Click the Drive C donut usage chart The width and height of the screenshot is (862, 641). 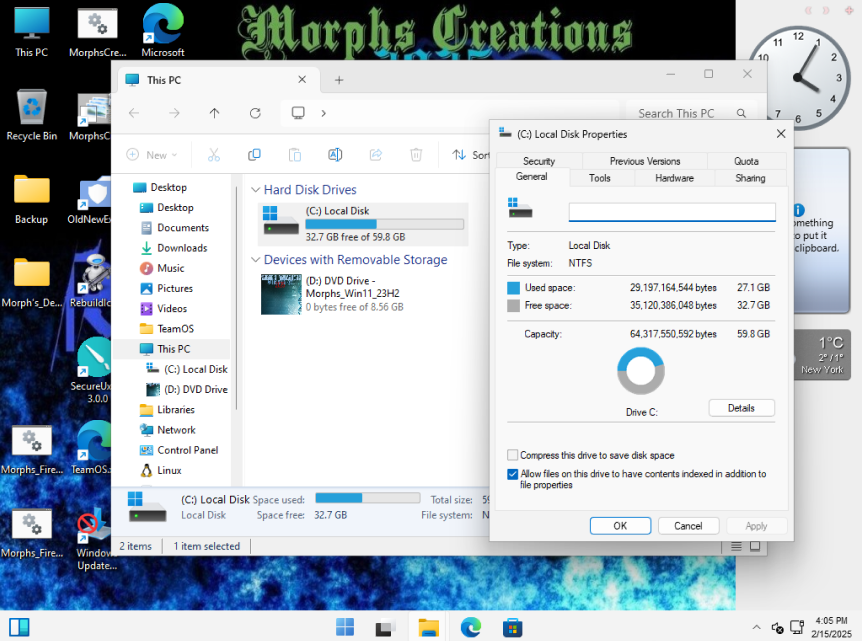[640, 372]
